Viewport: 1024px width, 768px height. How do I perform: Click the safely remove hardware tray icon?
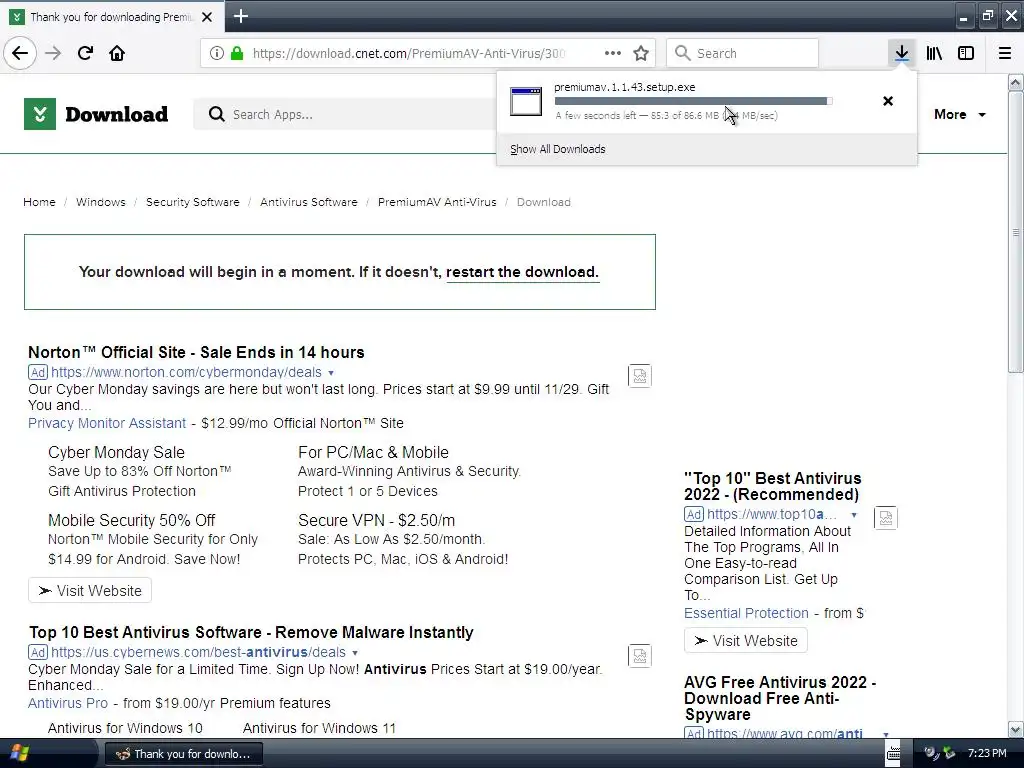(949, 753)
